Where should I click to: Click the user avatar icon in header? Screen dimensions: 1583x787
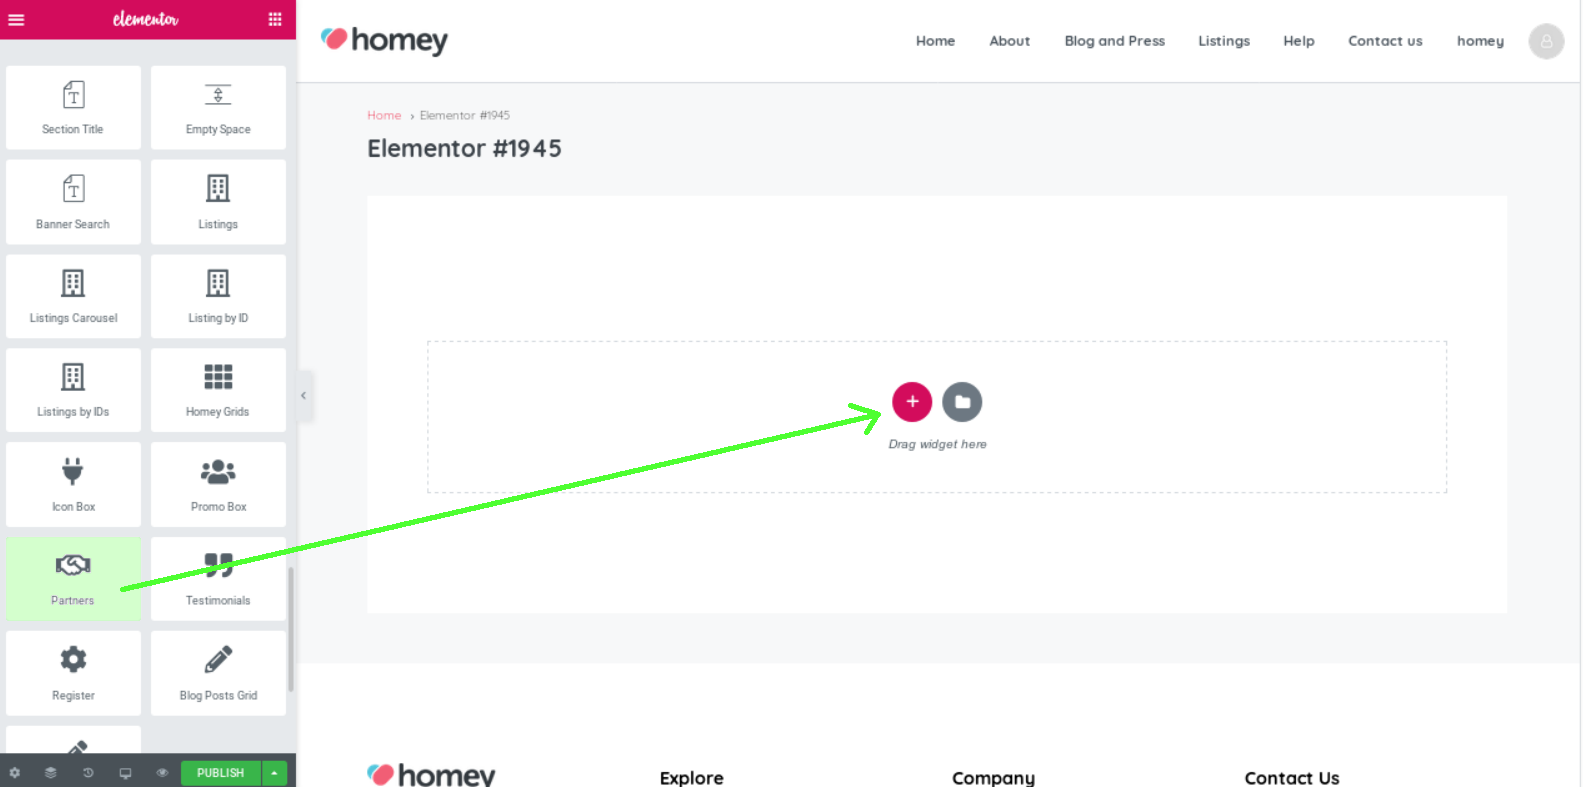point(1546,41)
